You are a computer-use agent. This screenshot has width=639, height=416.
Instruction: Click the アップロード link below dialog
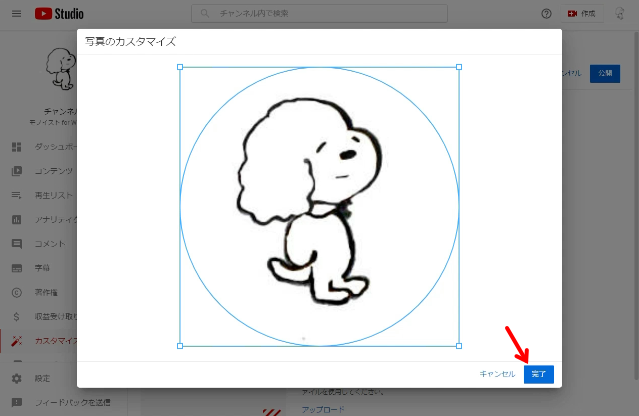(x=323, y=409)
